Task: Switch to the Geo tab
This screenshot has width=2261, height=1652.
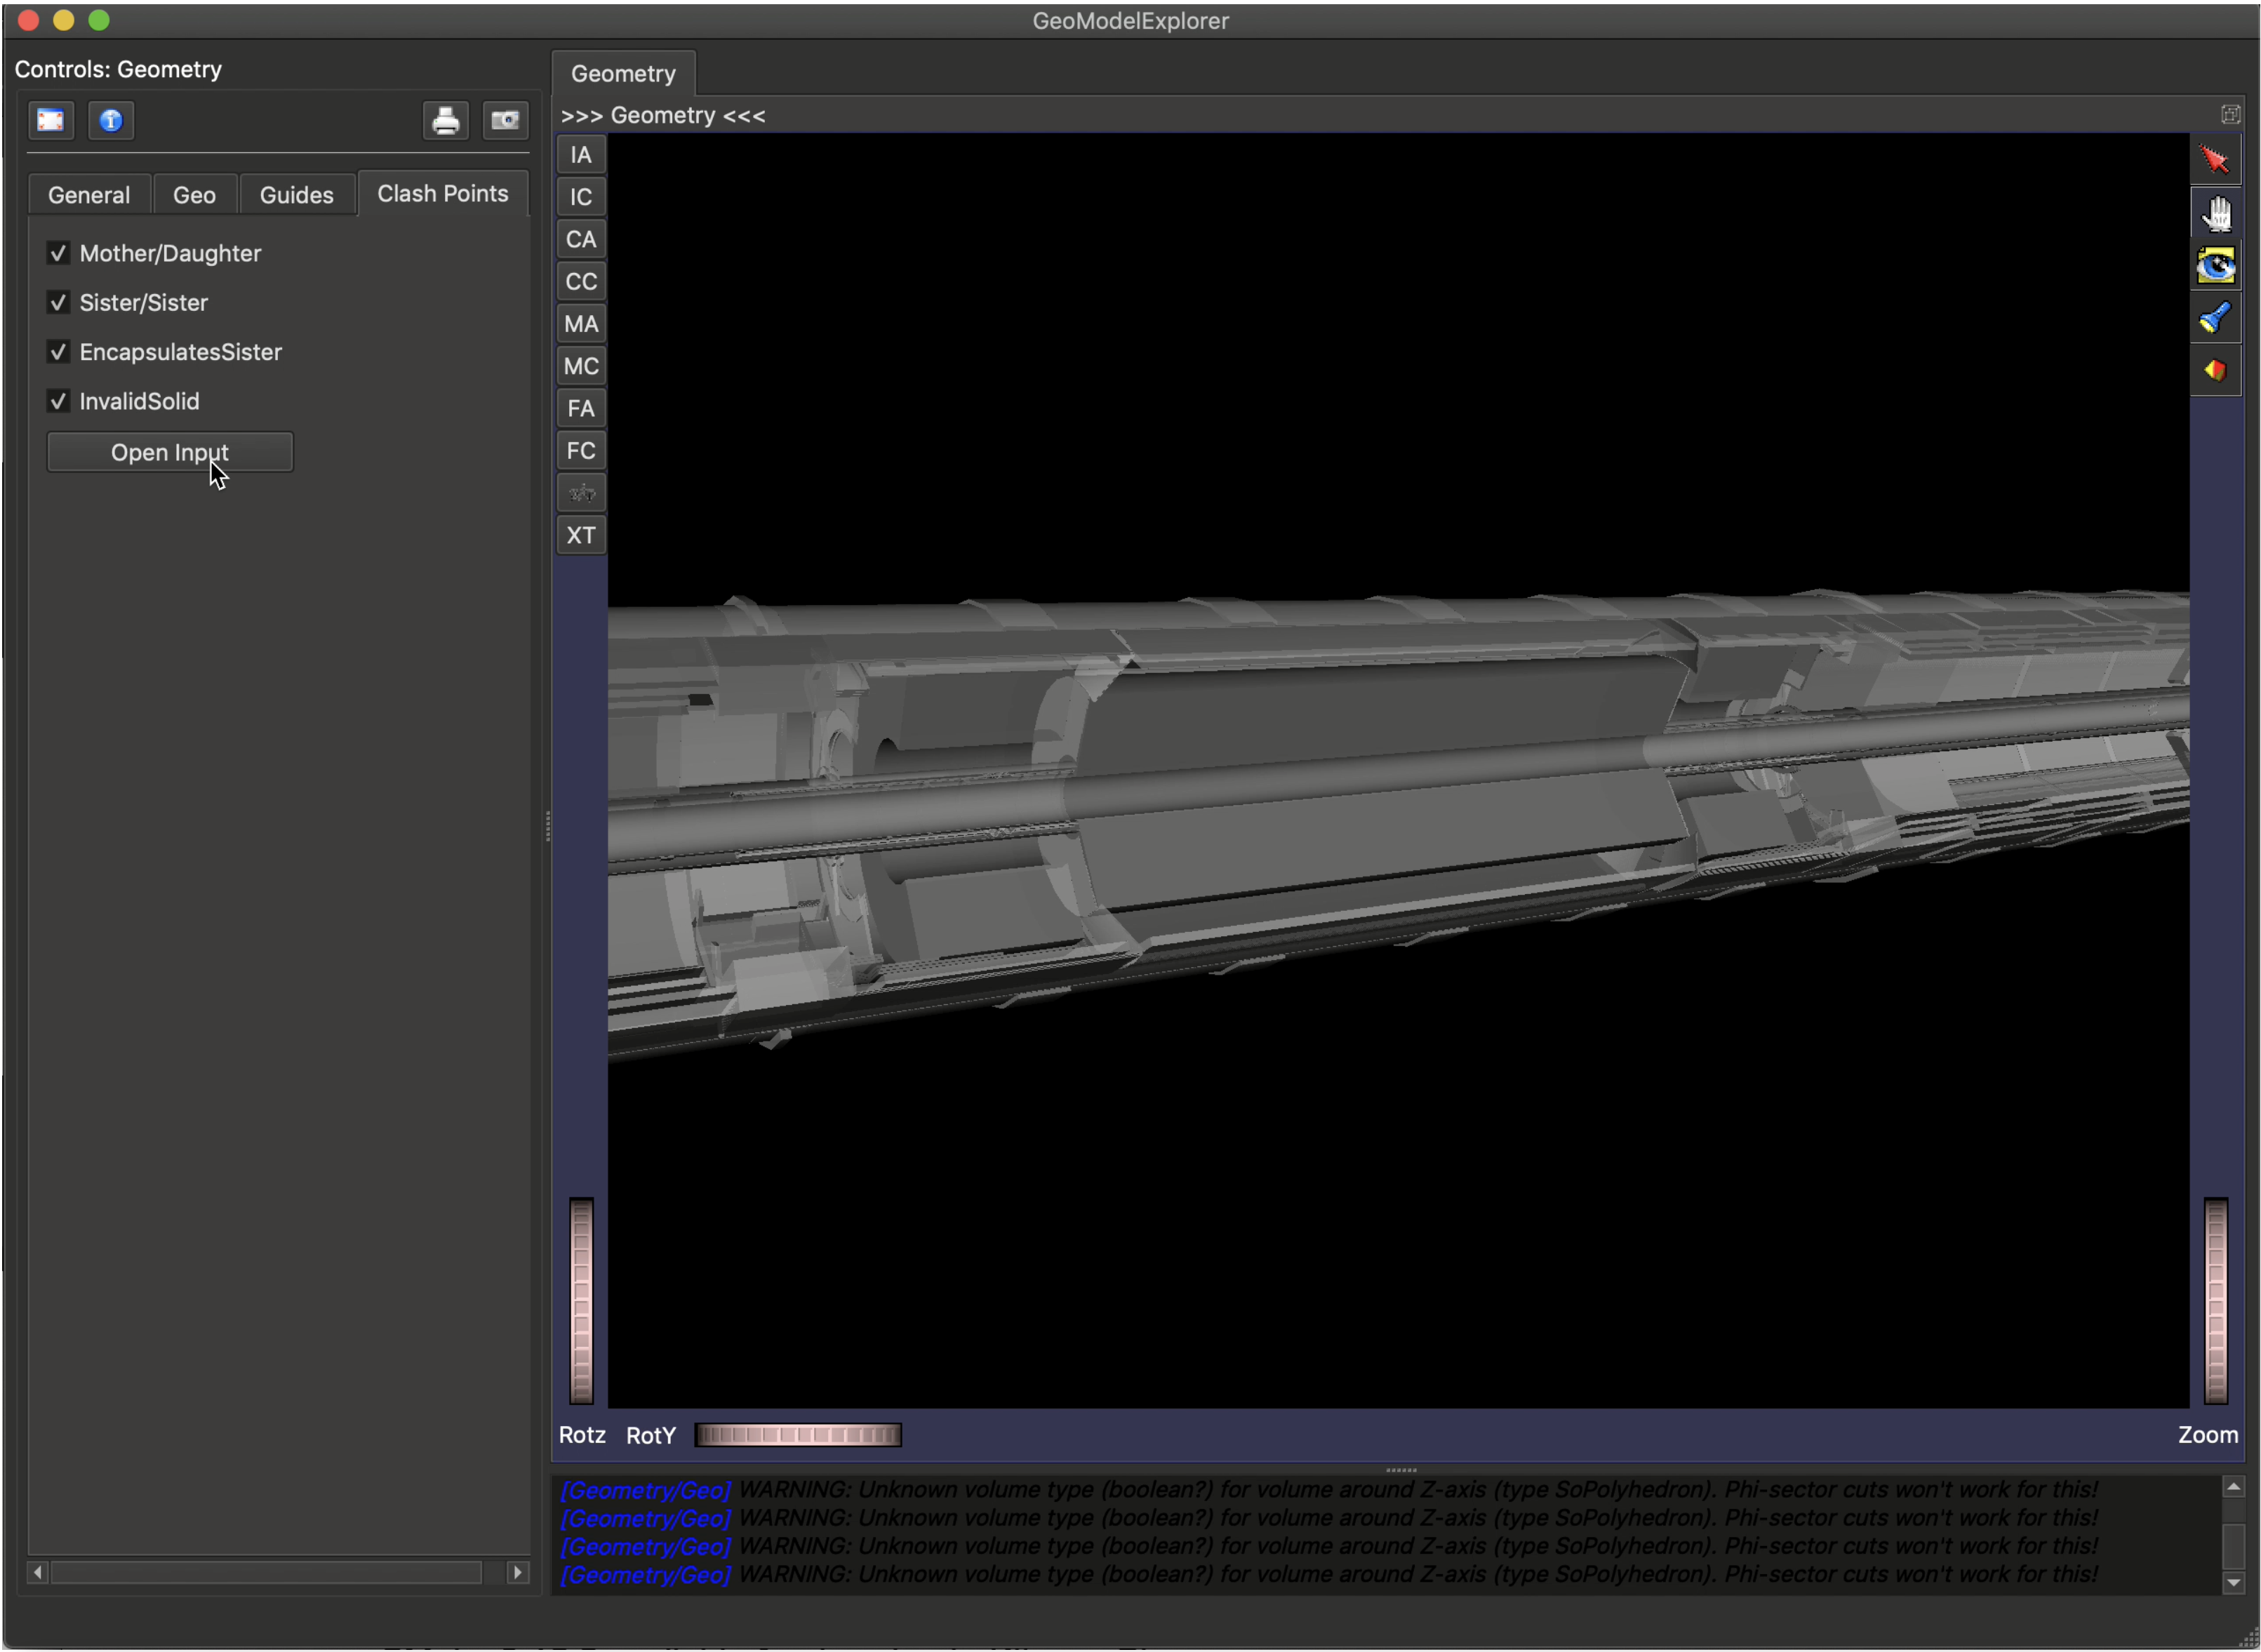Action: [x=194, y=195]
